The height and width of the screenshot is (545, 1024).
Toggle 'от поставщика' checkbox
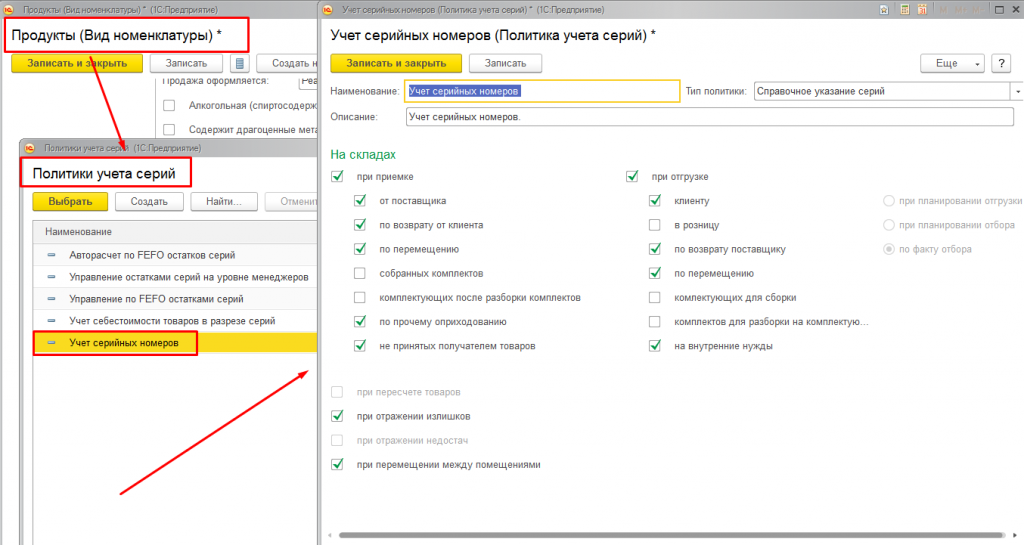pyautogui.click(x=360, y=200)
